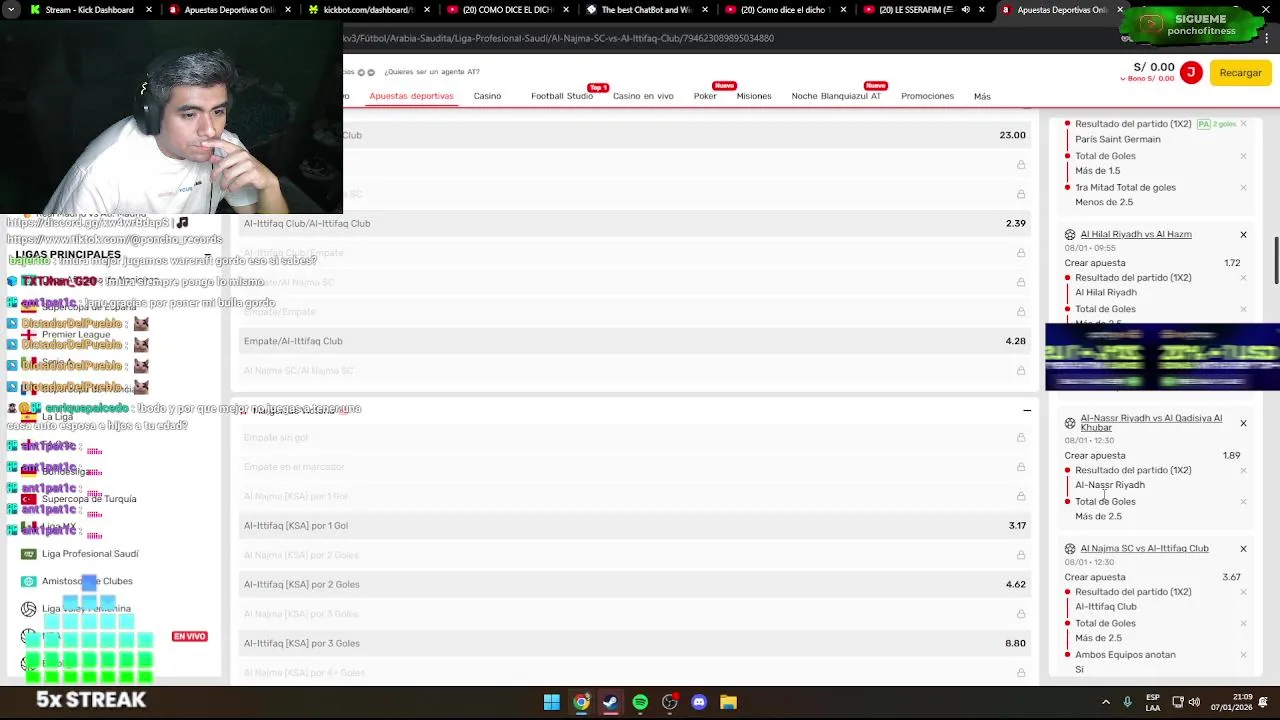
Task: Open the Más menu
Action: pyautogui.click(x=982, y=96)
